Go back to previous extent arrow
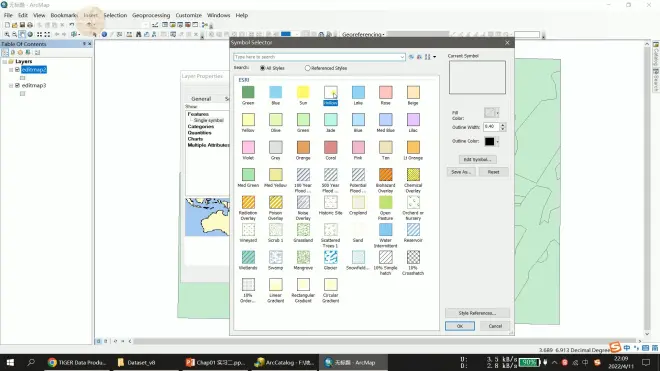660x371 pixels. click(x=57, y=35)
